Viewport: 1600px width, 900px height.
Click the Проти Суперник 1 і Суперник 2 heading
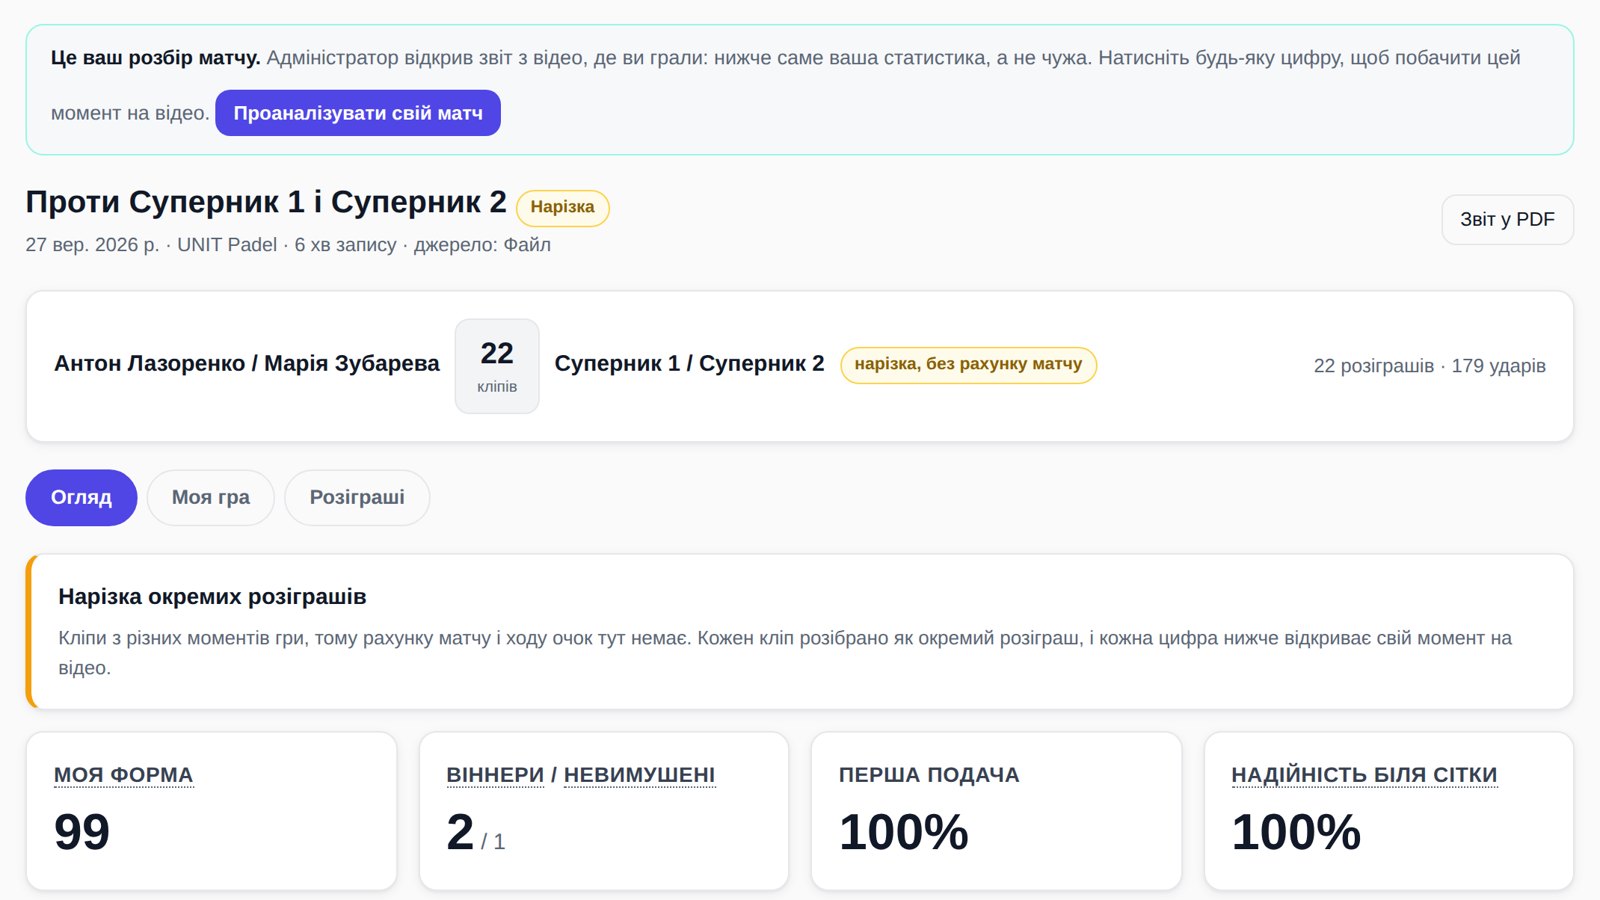(266, 202)
